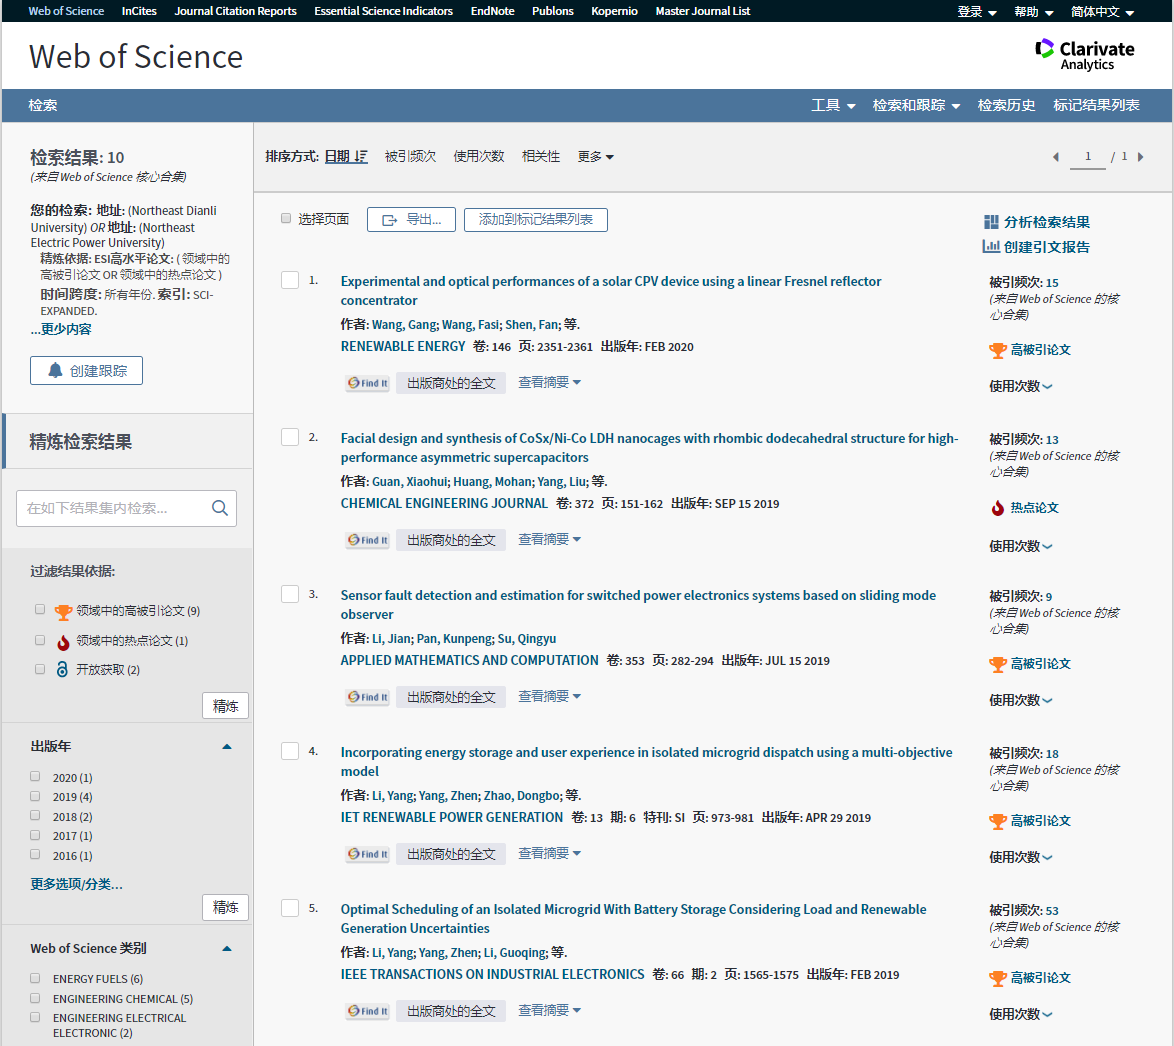Image resolution: width=1174 pixels, height=1046 pixels.
Task: Click the 更少内容 link
Action: tap(61, 329)
